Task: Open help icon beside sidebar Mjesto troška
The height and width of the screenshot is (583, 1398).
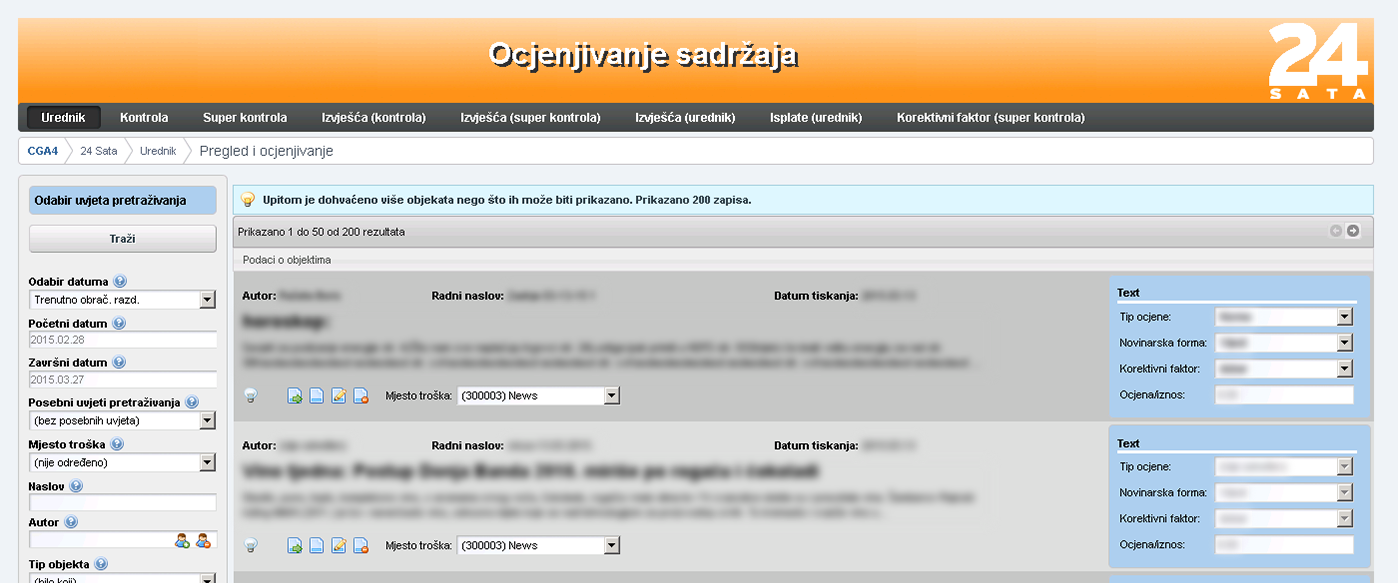Action: click(x=117, y=444)
